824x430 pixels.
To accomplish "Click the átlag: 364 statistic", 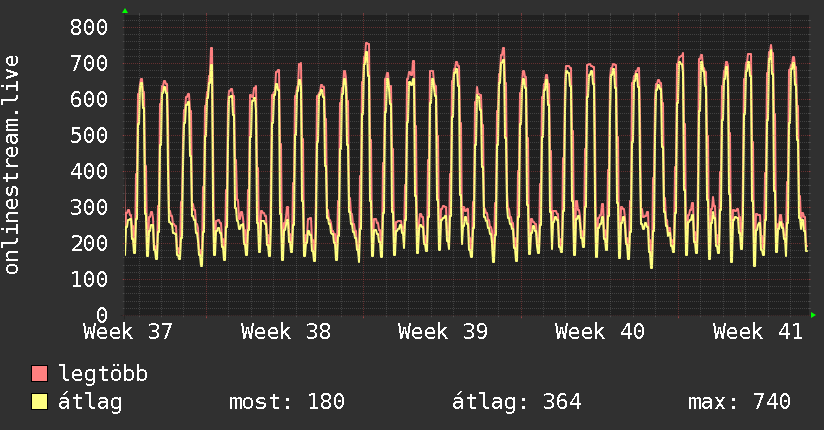I will [517, 402].
